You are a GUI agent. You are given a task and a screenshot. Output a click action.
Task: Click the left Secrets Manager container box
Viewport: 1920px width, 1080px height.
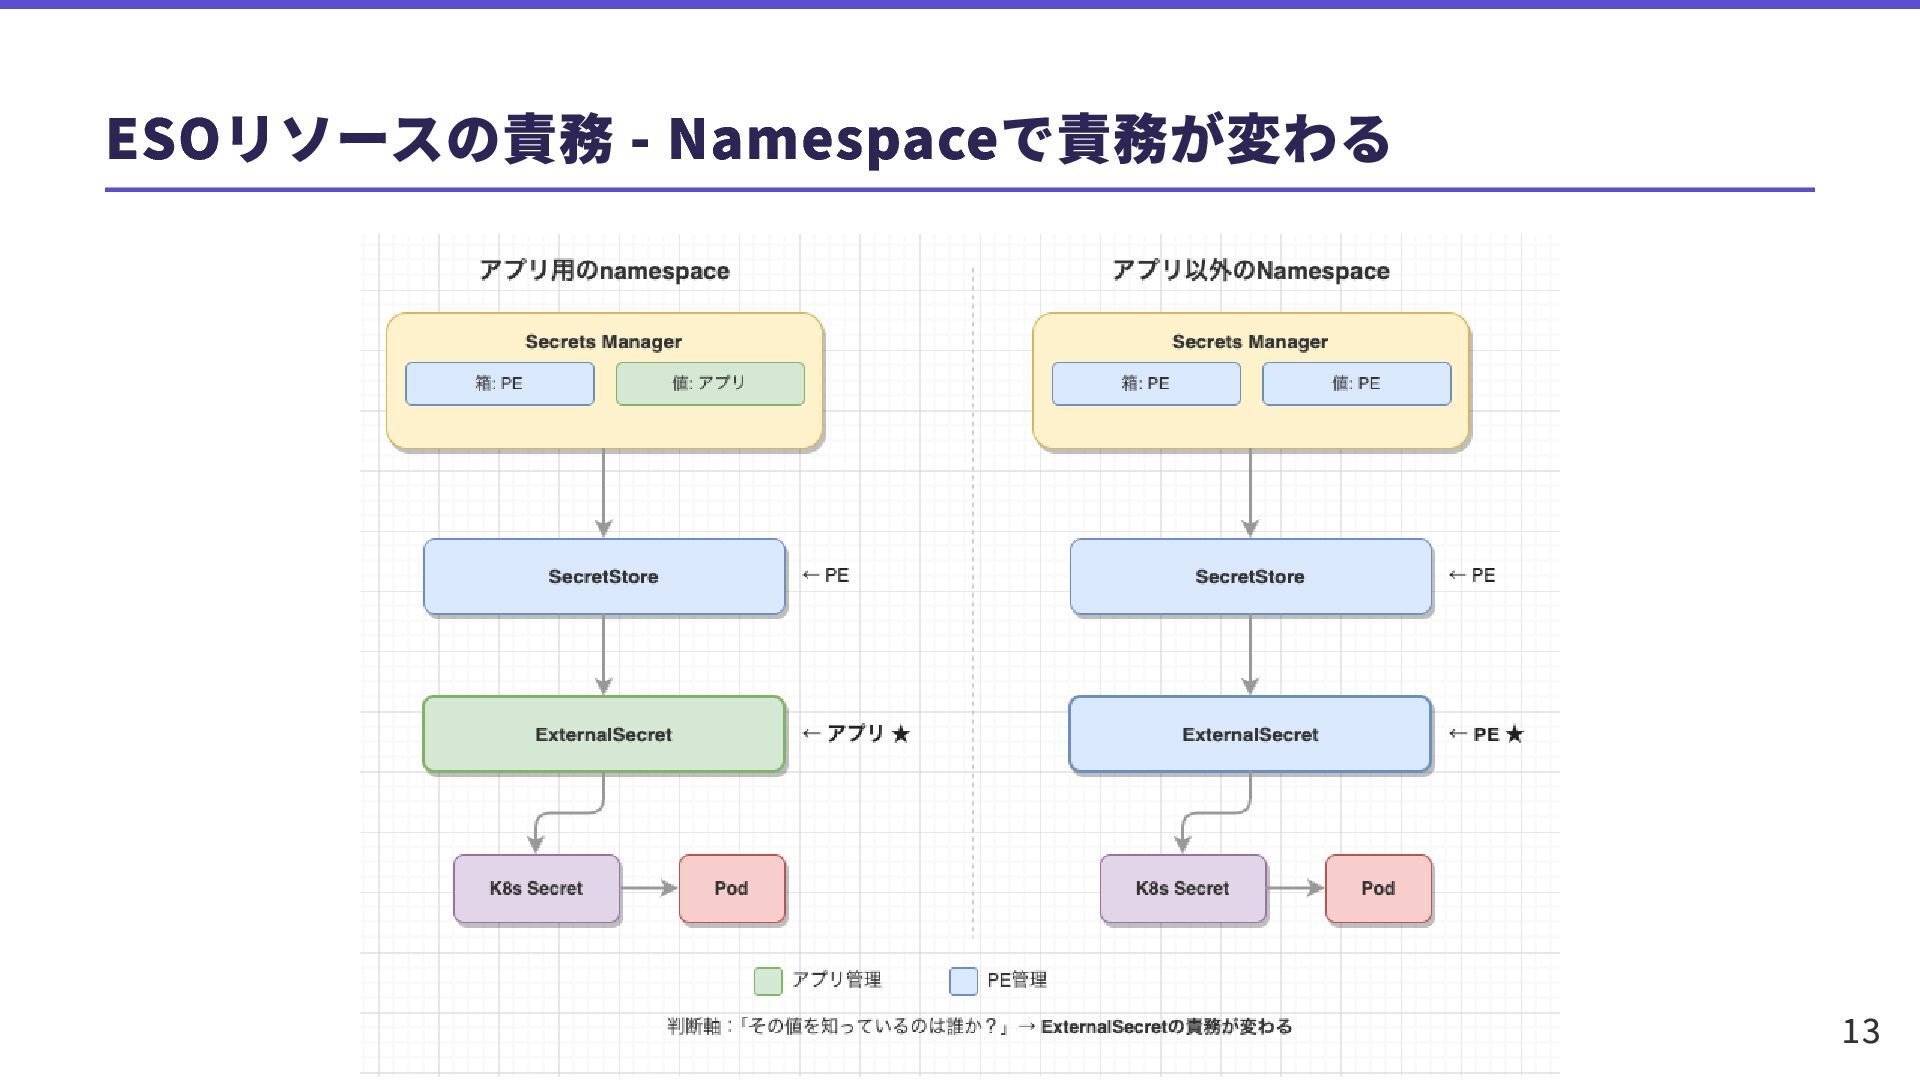pos(604,427)
